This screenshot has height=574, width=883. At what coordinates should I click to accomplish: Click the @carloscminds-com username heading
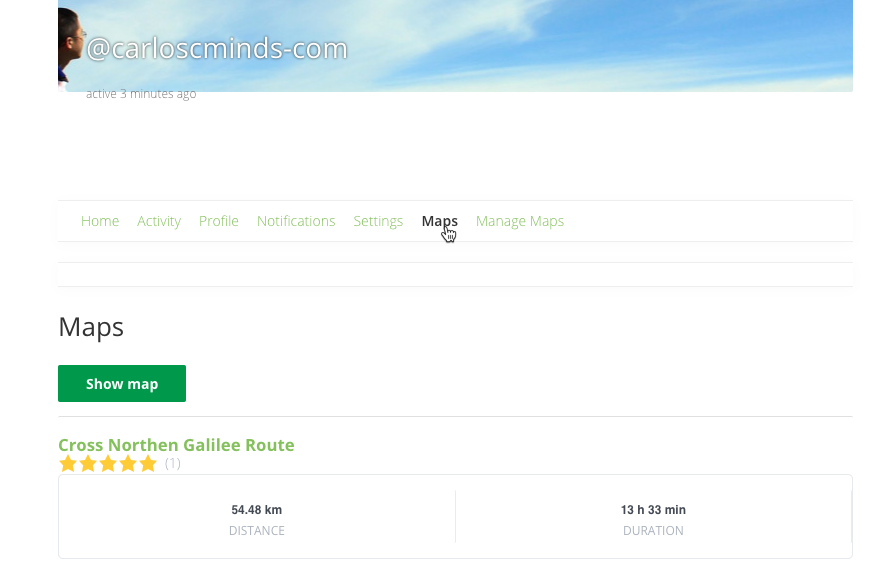pos(217,48)
